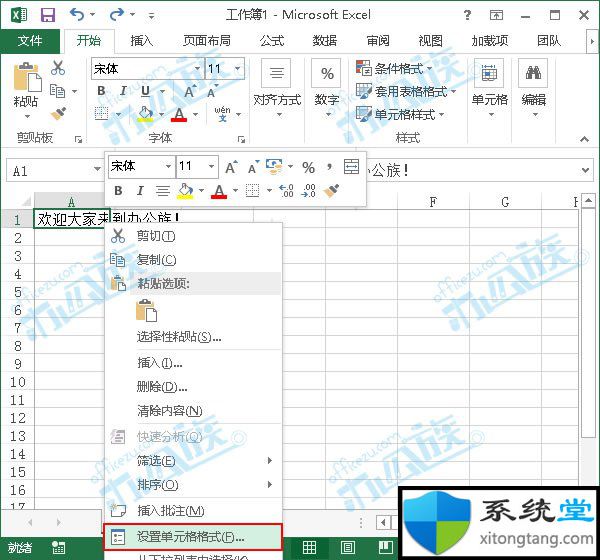
Task: Apply red font color in ribbon
Action: [179, 114]
